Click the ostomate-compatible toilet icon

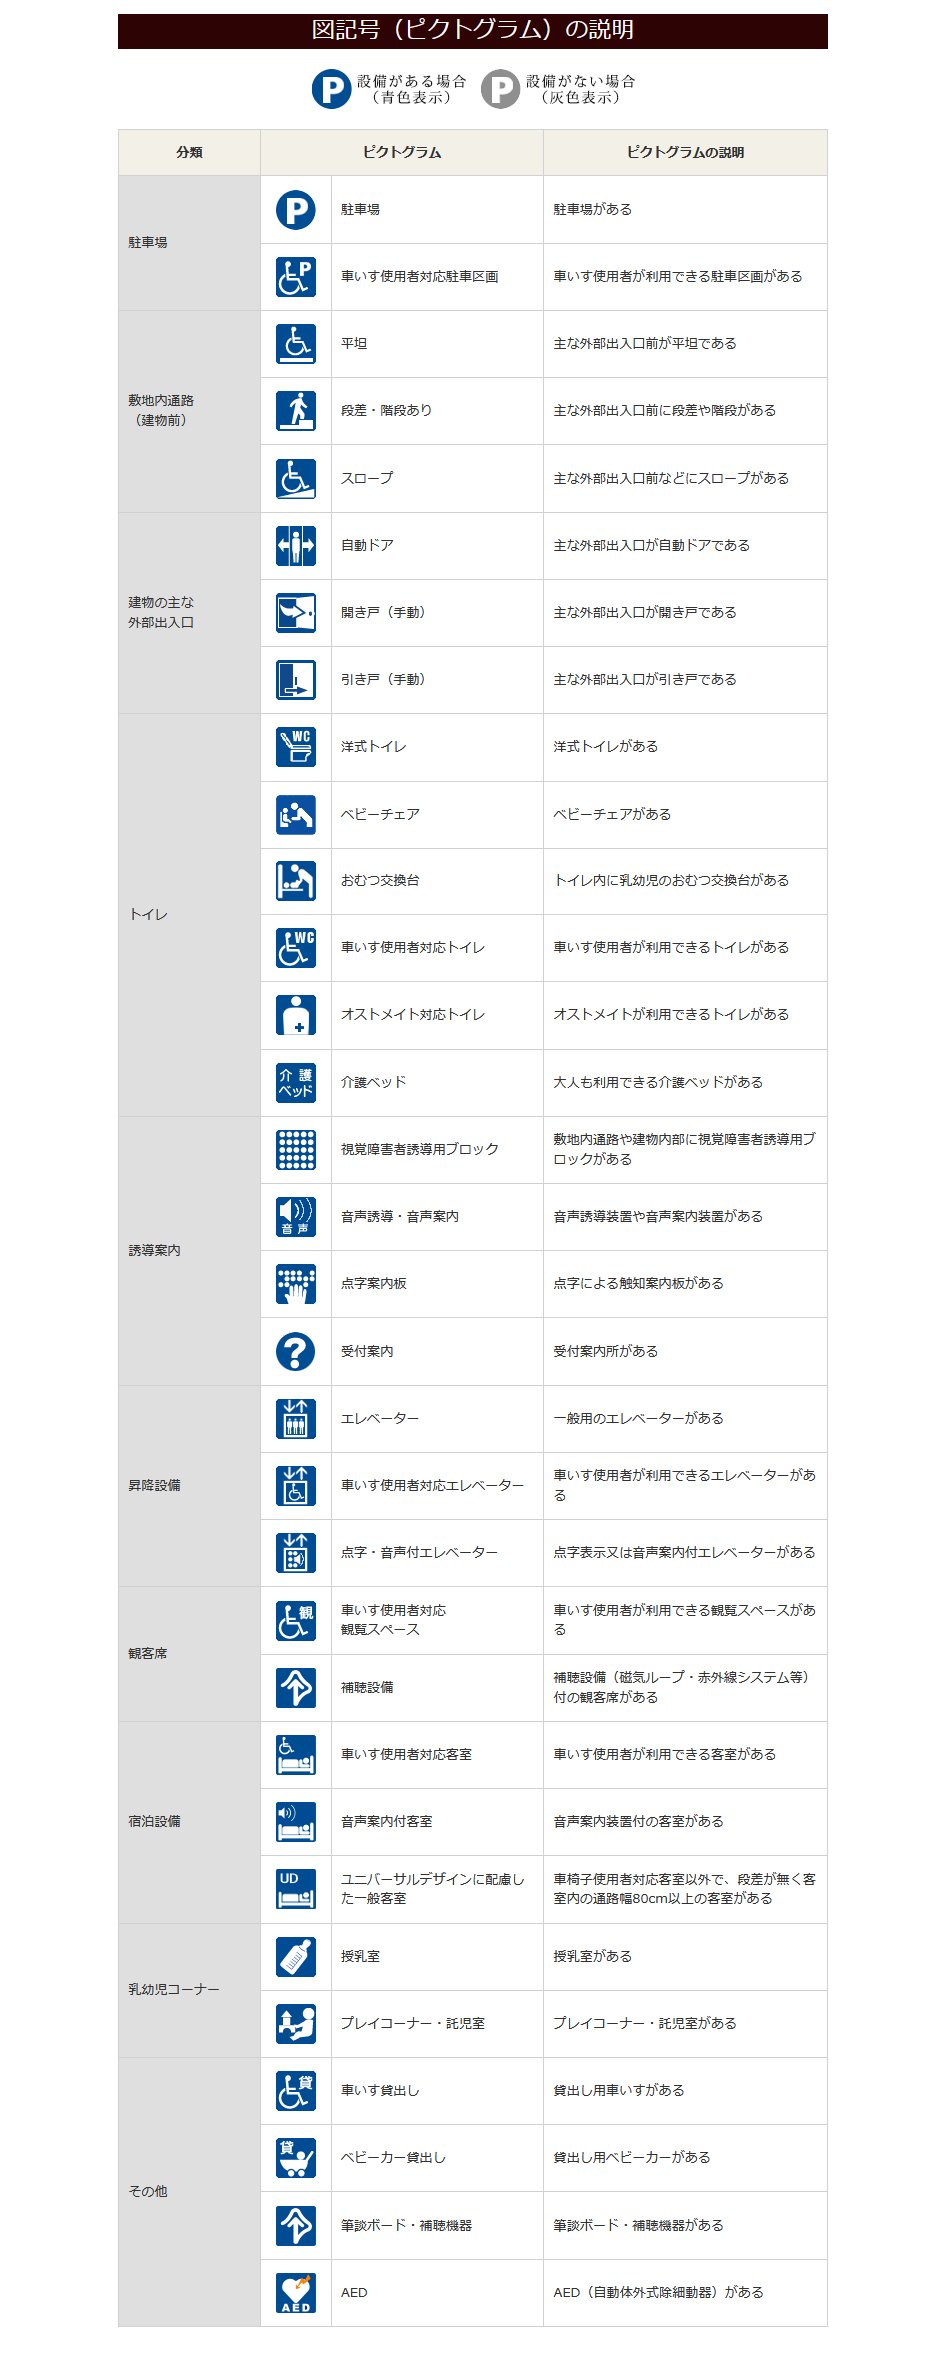coord(296,1015)
